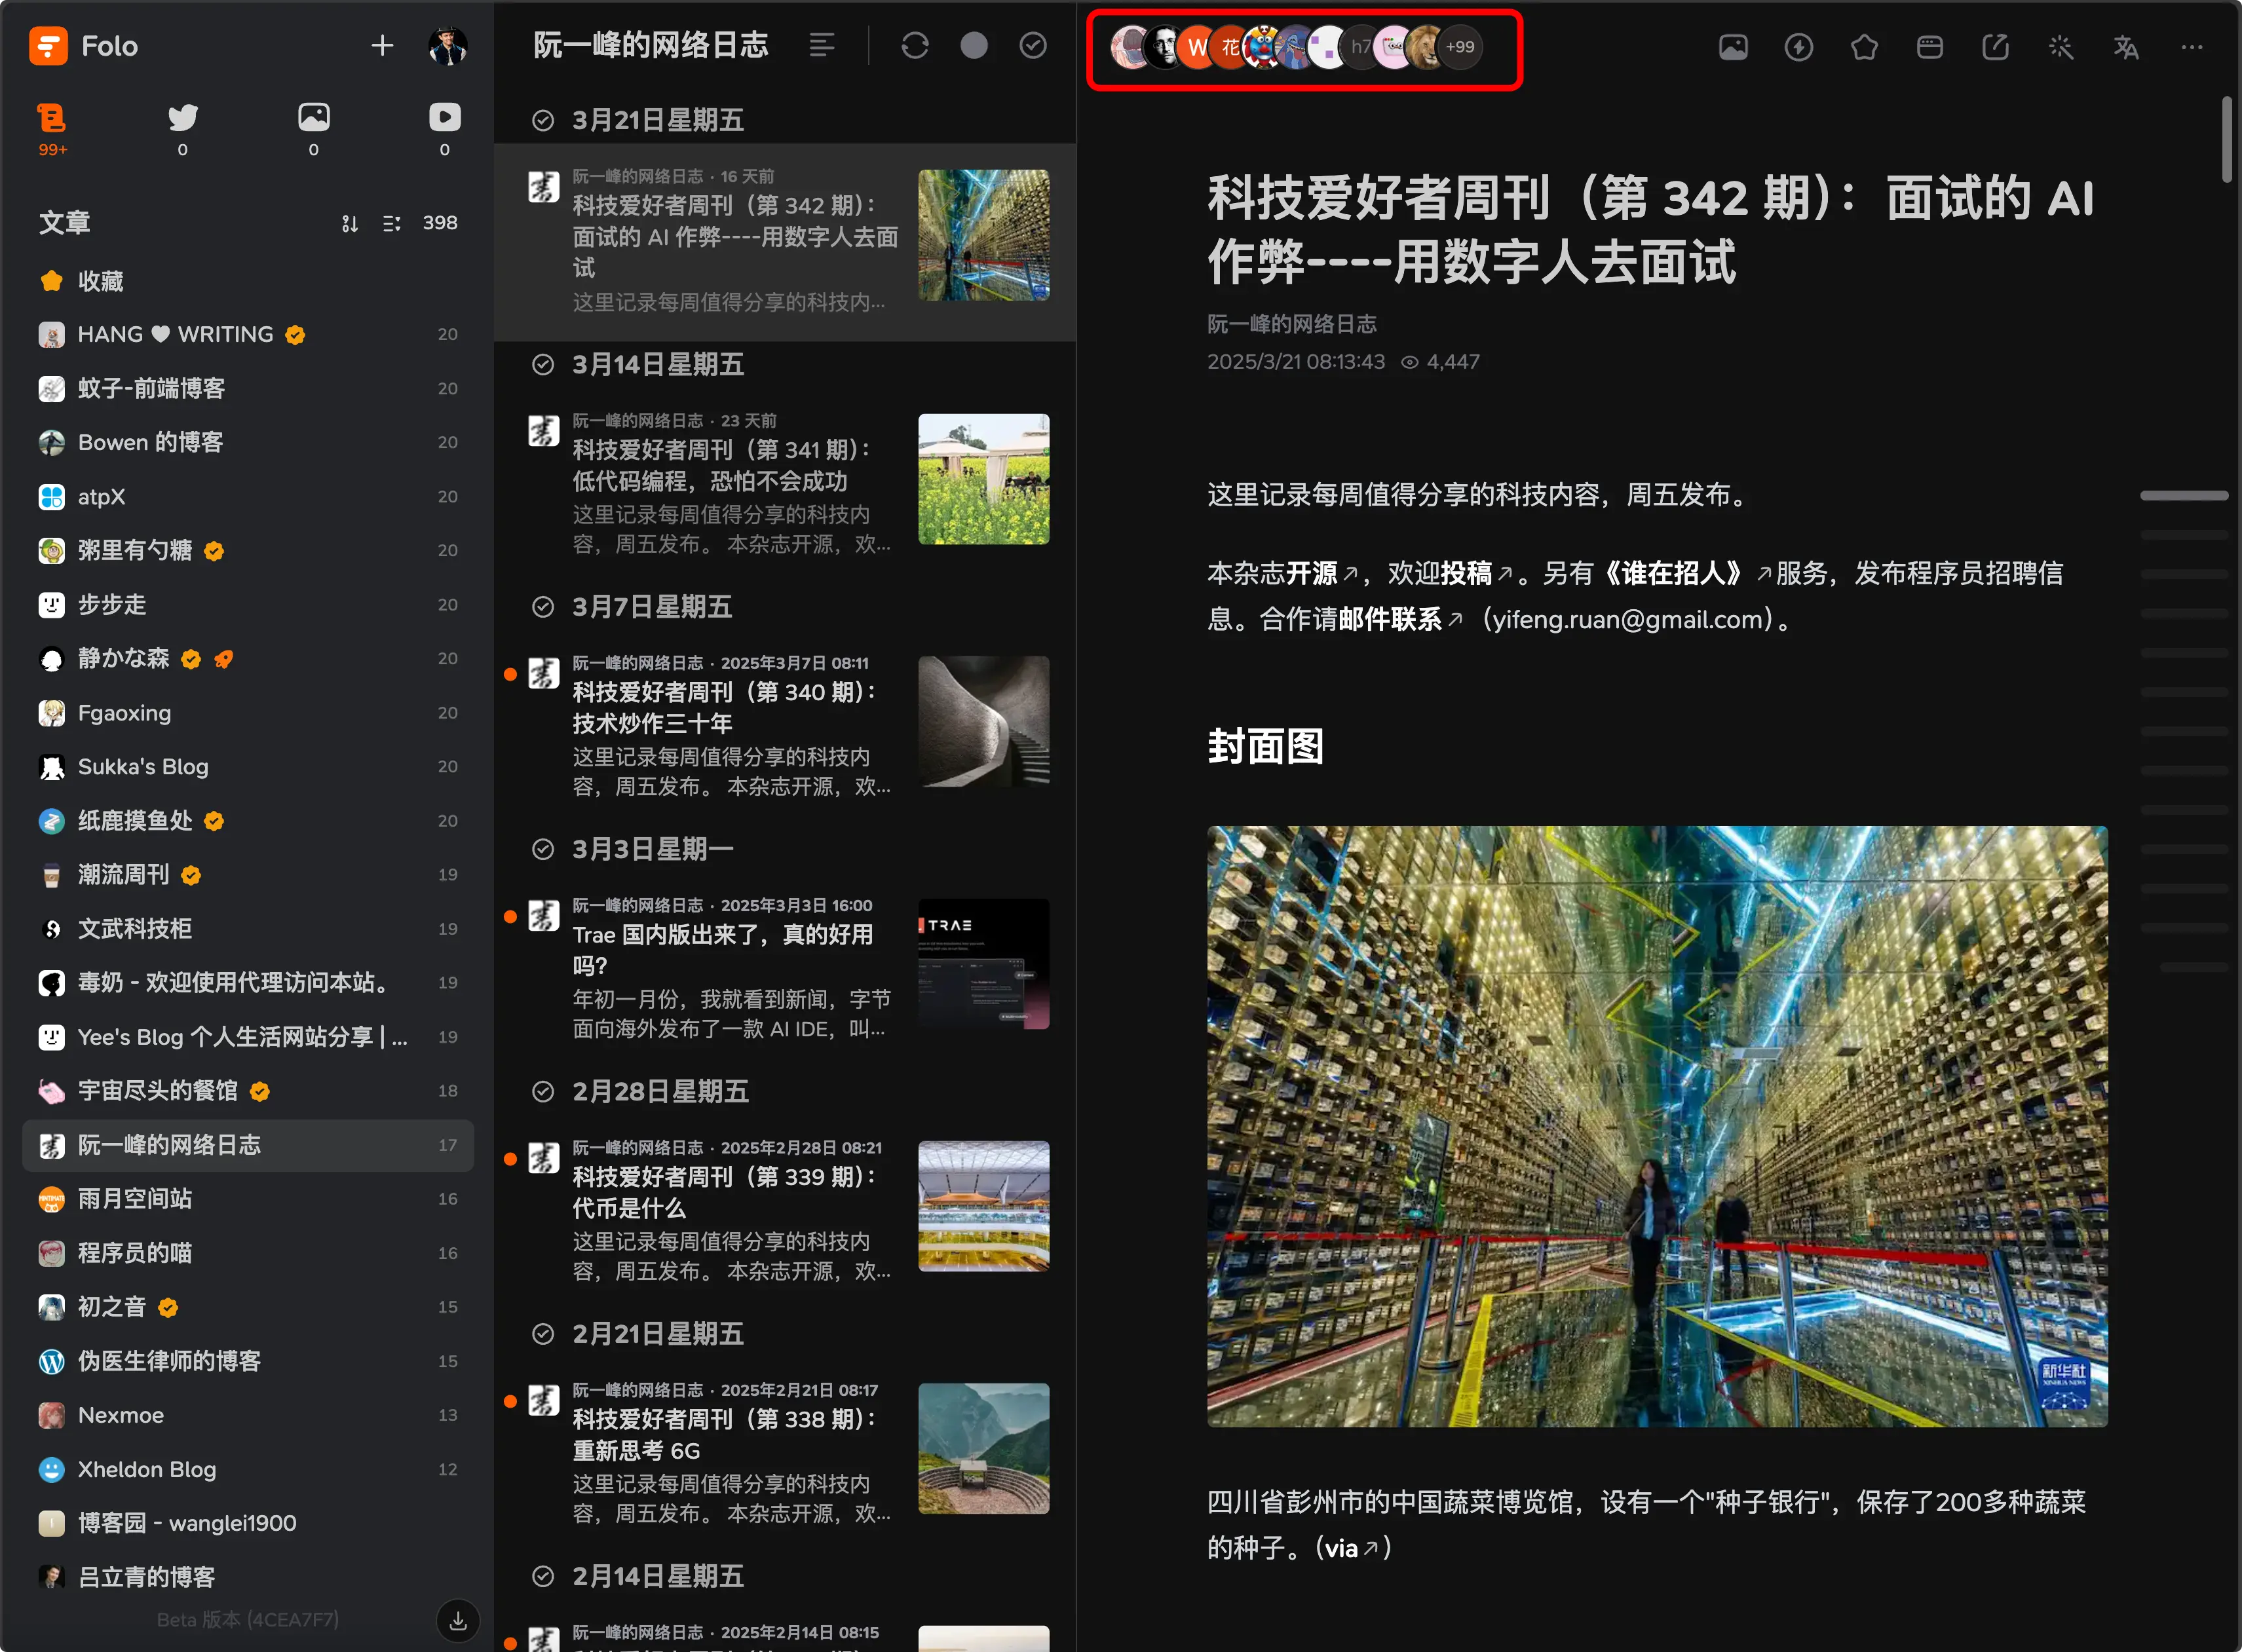Mark issue 340 read via its orange dot
The image size is (2242, 1652).
tap(511, 674)
